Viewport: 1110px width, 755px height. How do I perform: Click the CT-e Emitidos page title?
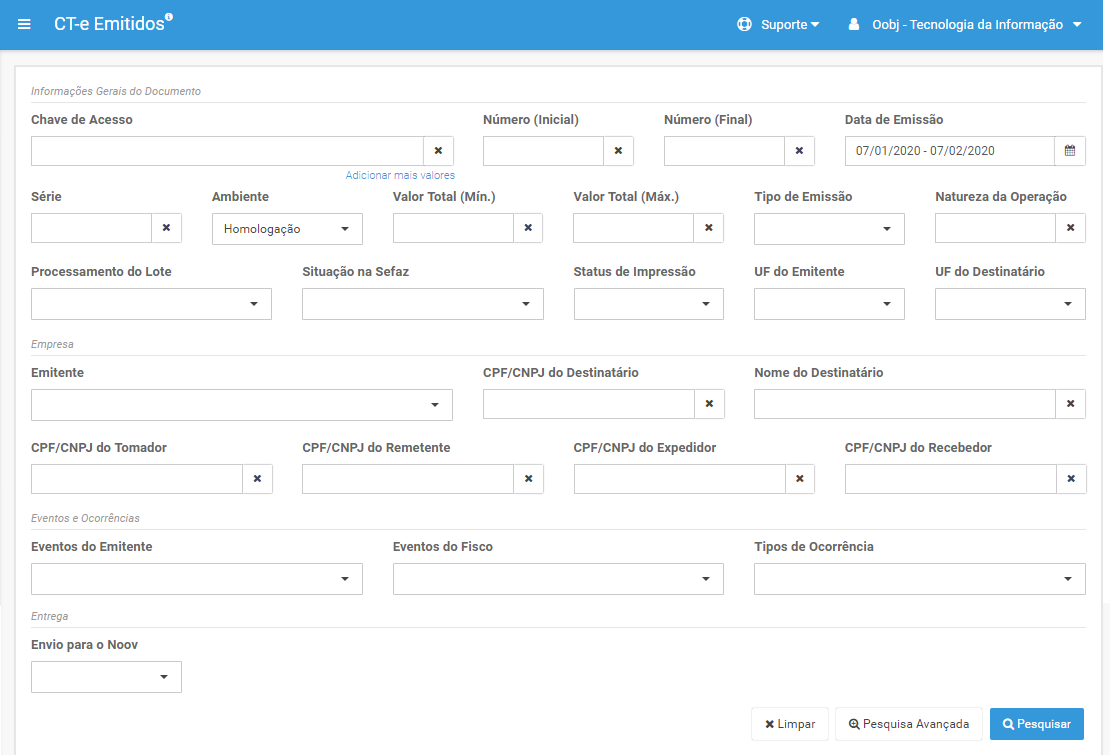(x=109, y=24)
